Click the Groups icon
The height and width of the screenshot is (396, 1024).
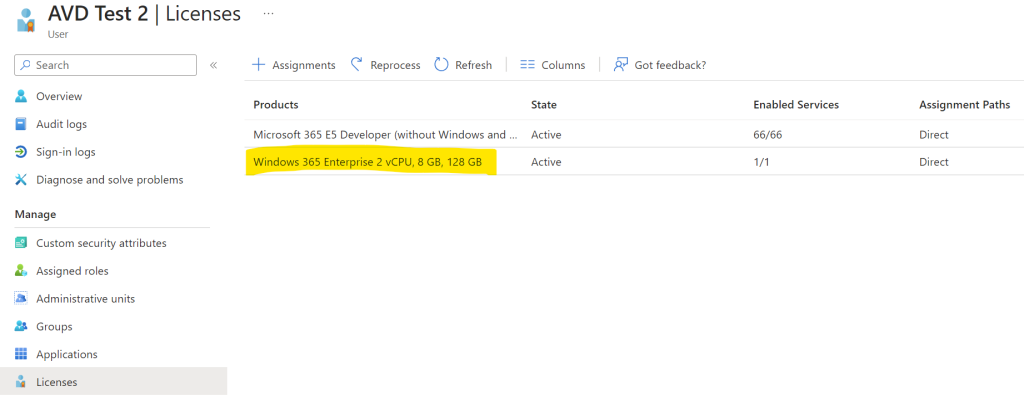21,327
